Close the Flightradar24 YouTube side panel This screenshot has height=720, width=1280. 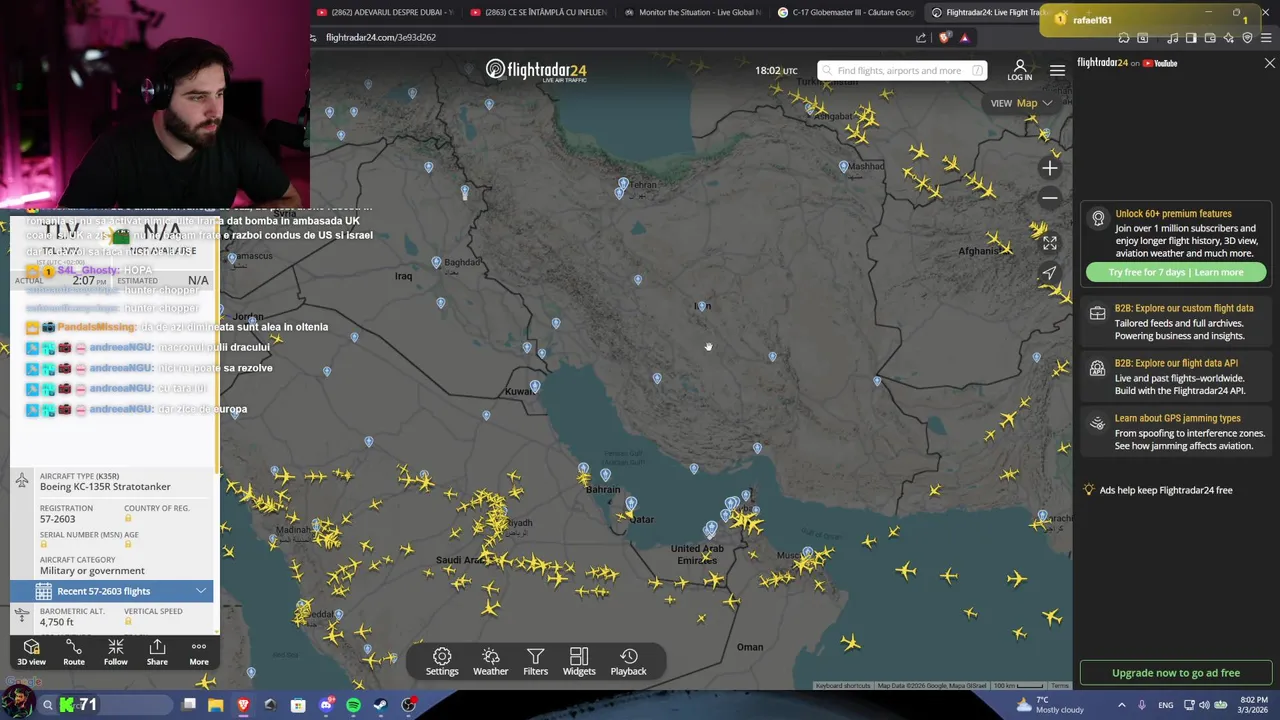[x=1270, y=63]
